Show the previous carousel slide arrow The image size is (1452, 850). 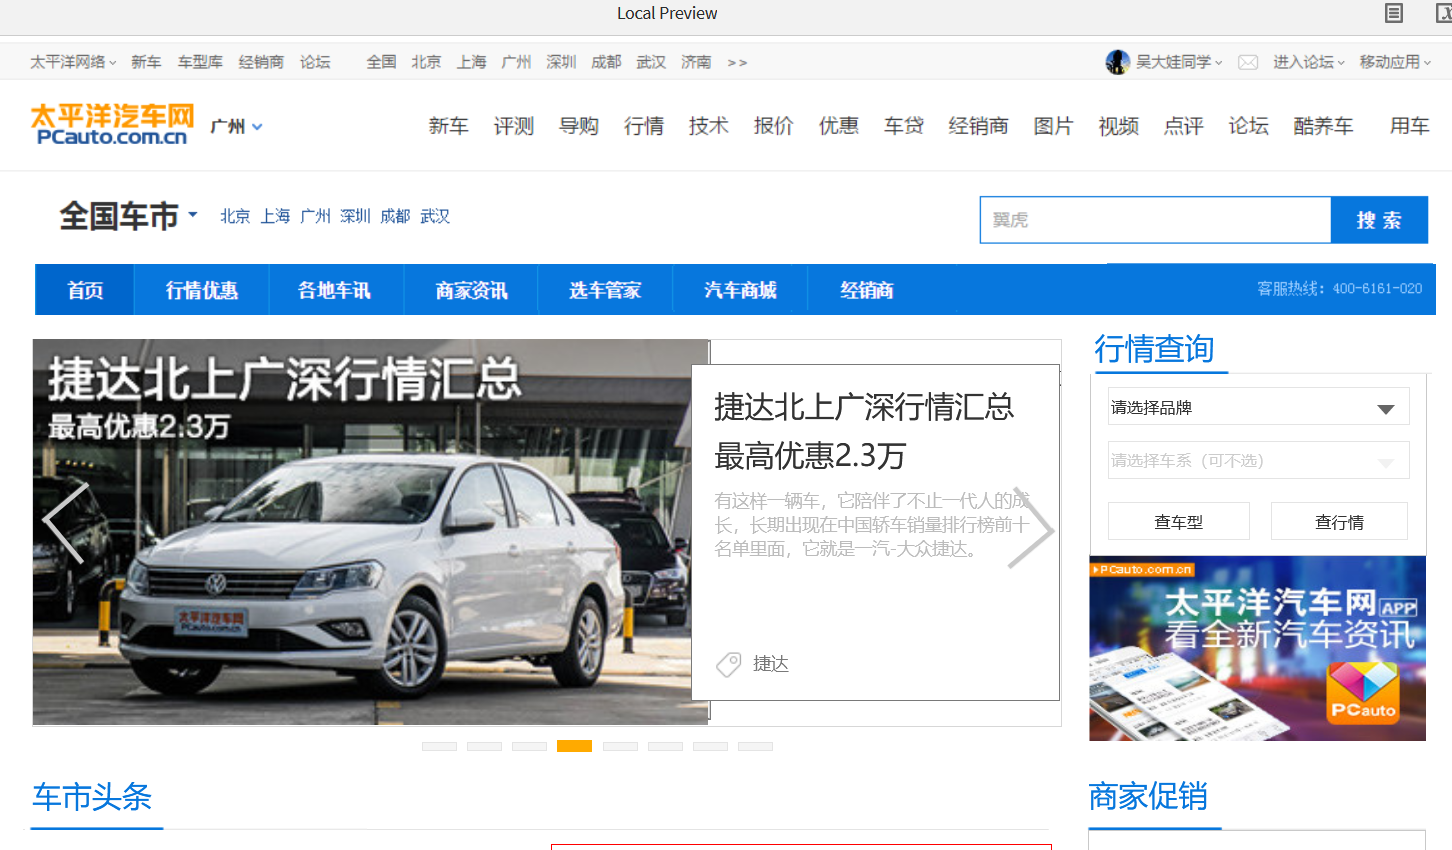point(65,523)
